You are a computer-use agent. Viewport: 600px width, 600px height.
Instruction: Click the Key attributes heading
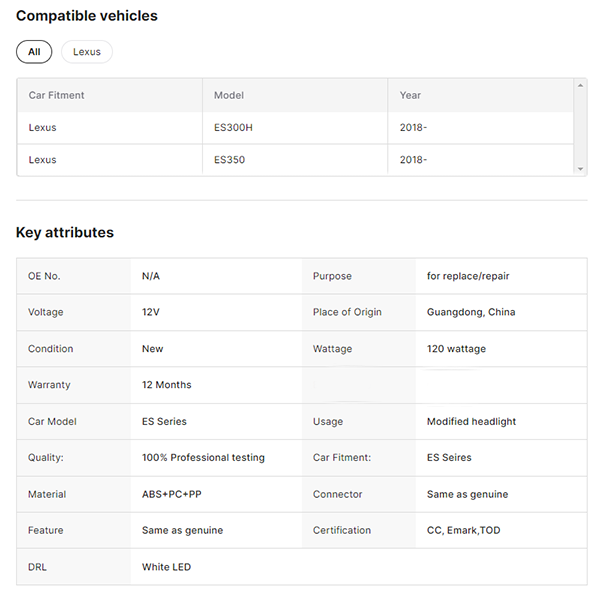(x=65, y=232)
